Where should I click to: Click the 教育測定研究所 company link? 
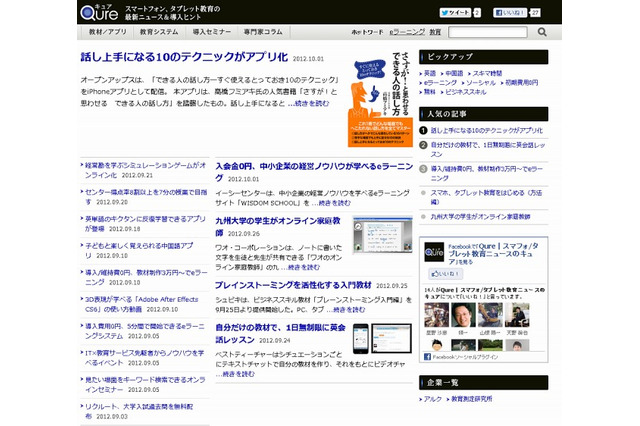471,399
